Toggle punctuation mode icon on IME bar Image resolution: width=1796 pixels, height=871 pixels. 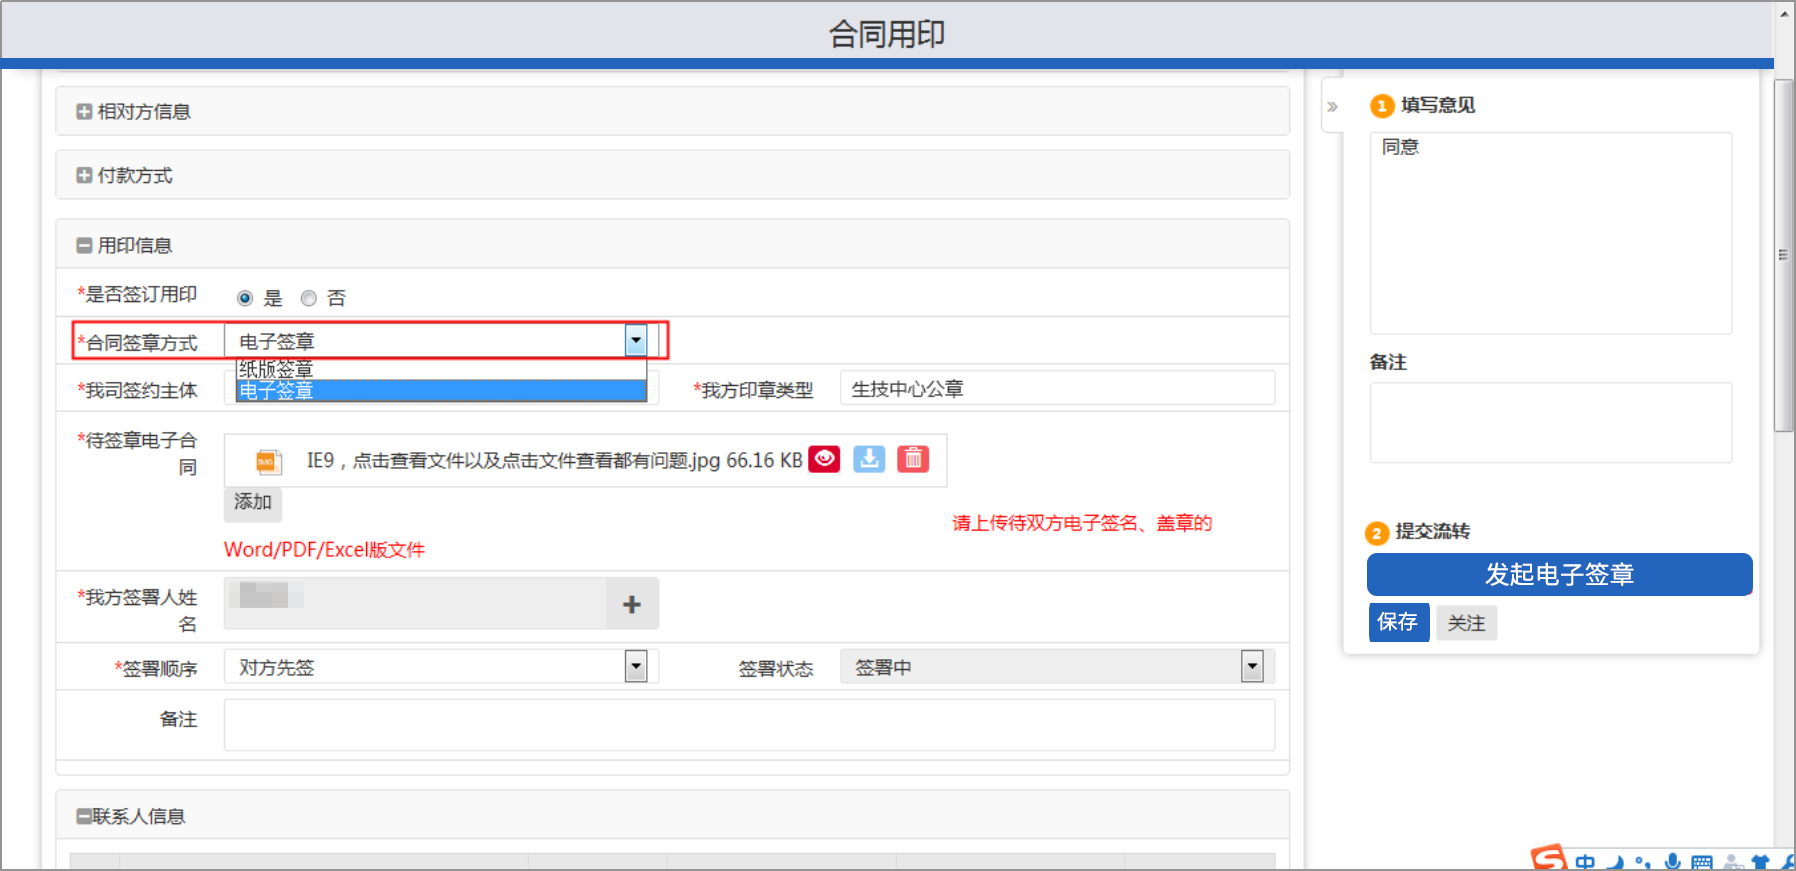(x=1642, y=862)
